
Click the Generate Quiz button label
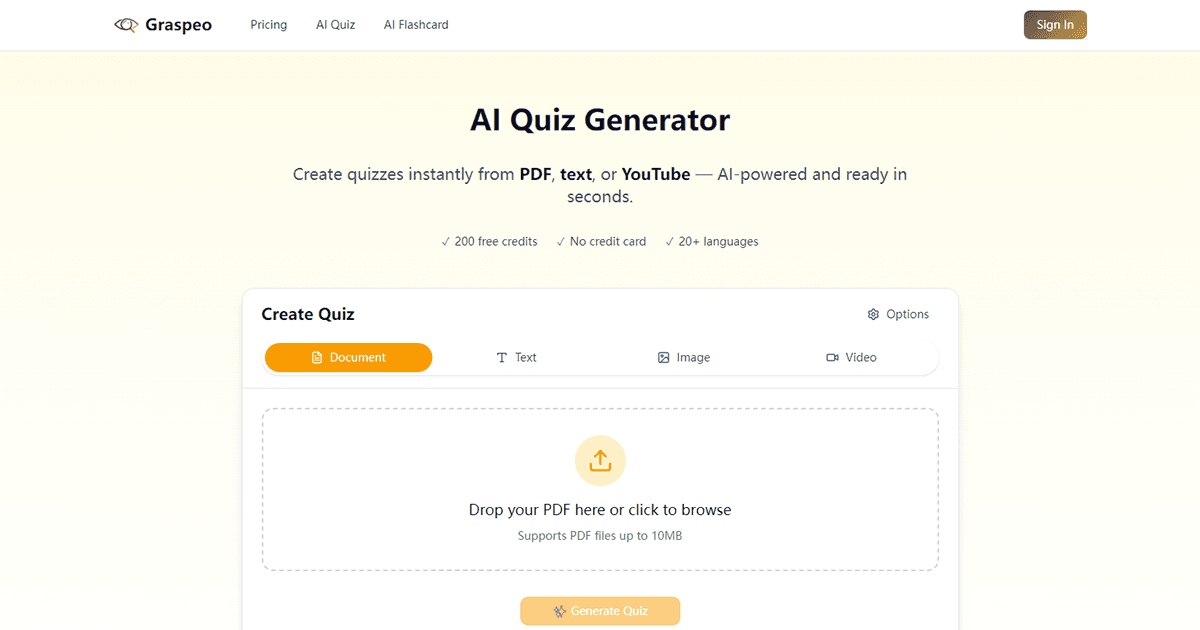(609, 611)
